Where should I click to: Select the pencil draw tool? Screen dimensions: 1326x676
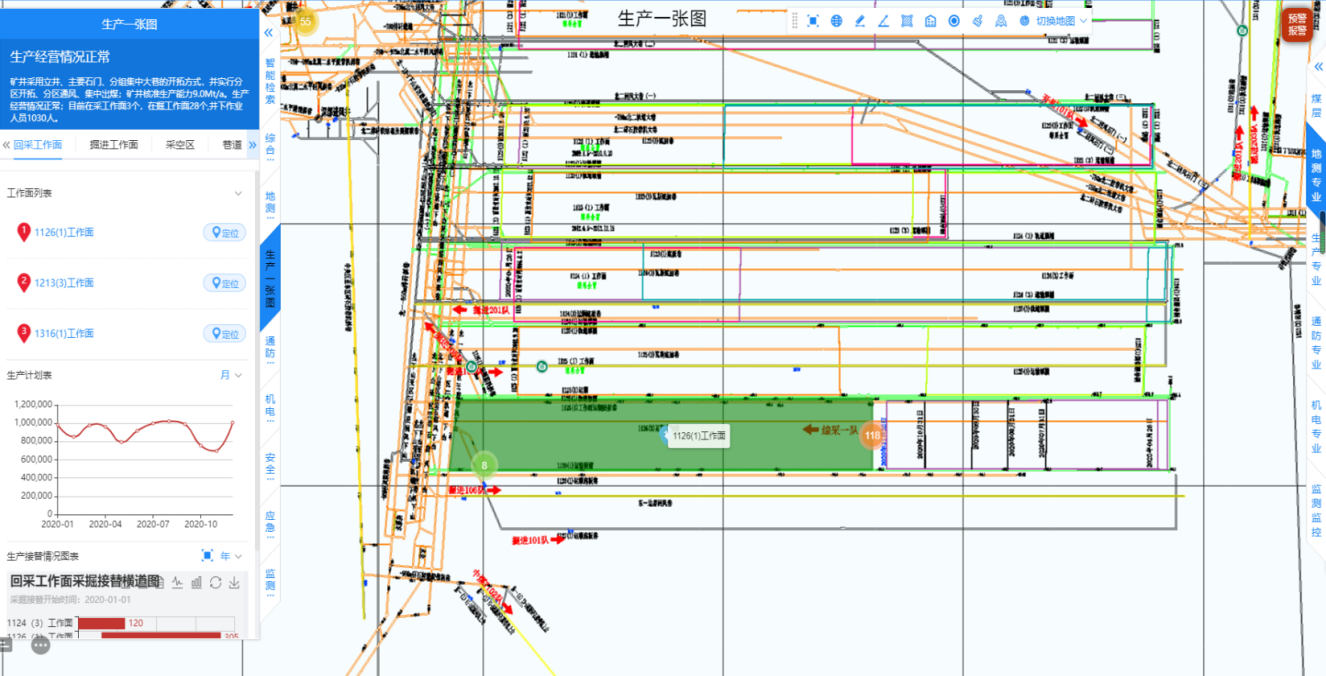pos(860,21)
